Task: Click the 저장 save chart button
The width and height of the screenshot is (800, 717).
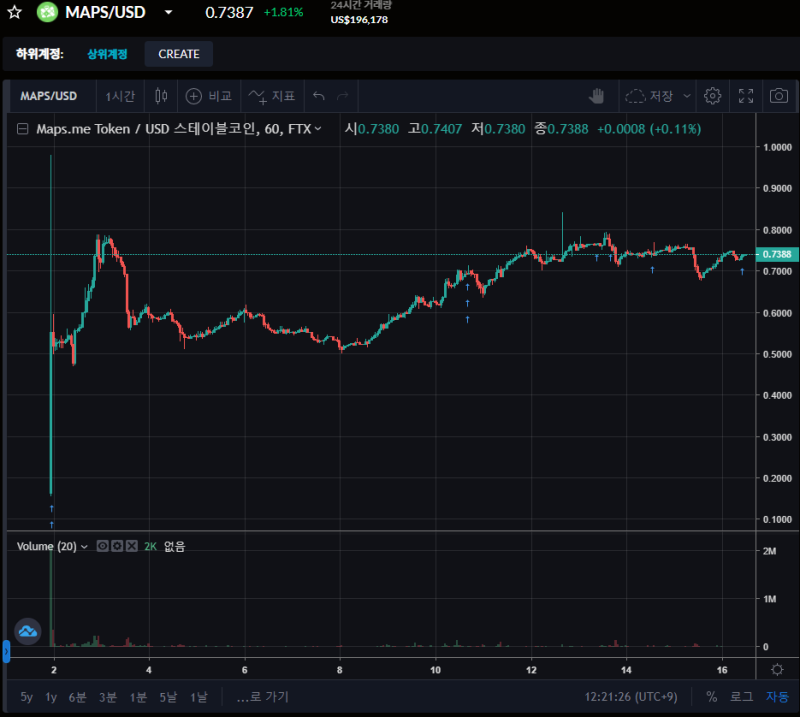Action: click(x=649, y=96)
